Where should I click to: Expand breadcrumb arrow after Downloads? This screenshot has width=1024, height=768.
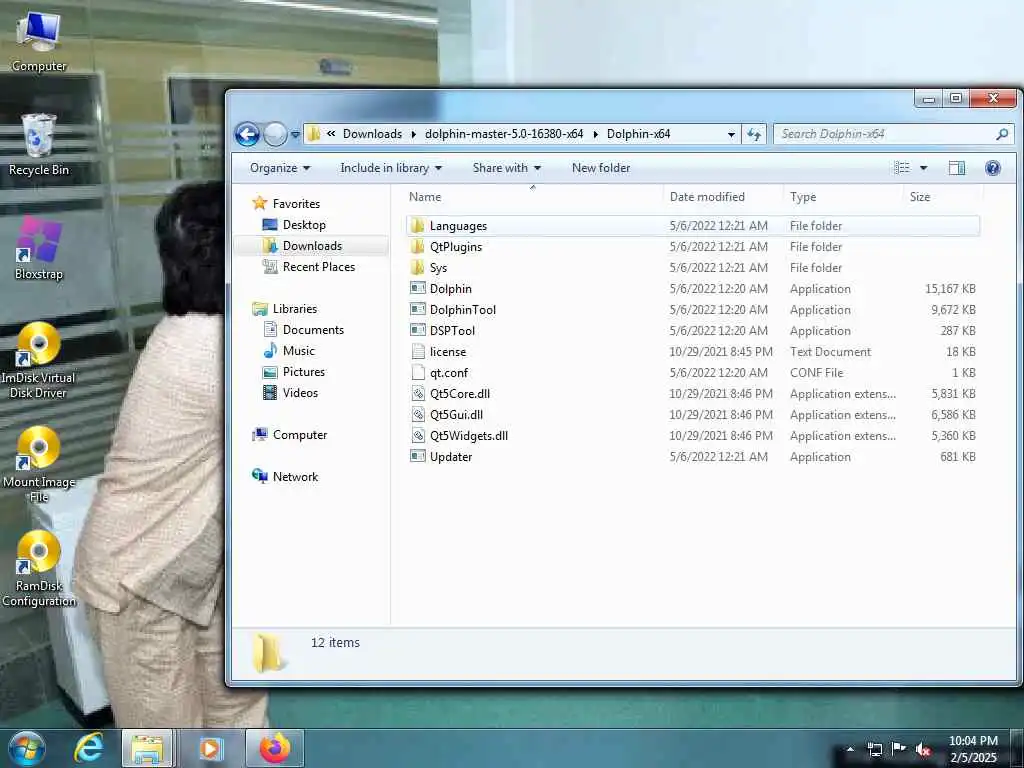pos(413,135)
